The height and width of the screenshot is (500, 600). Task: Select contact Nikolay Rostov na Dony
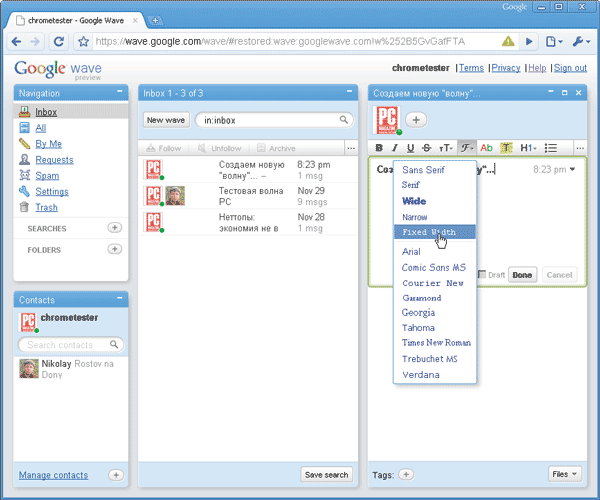[x=71, y=369]
